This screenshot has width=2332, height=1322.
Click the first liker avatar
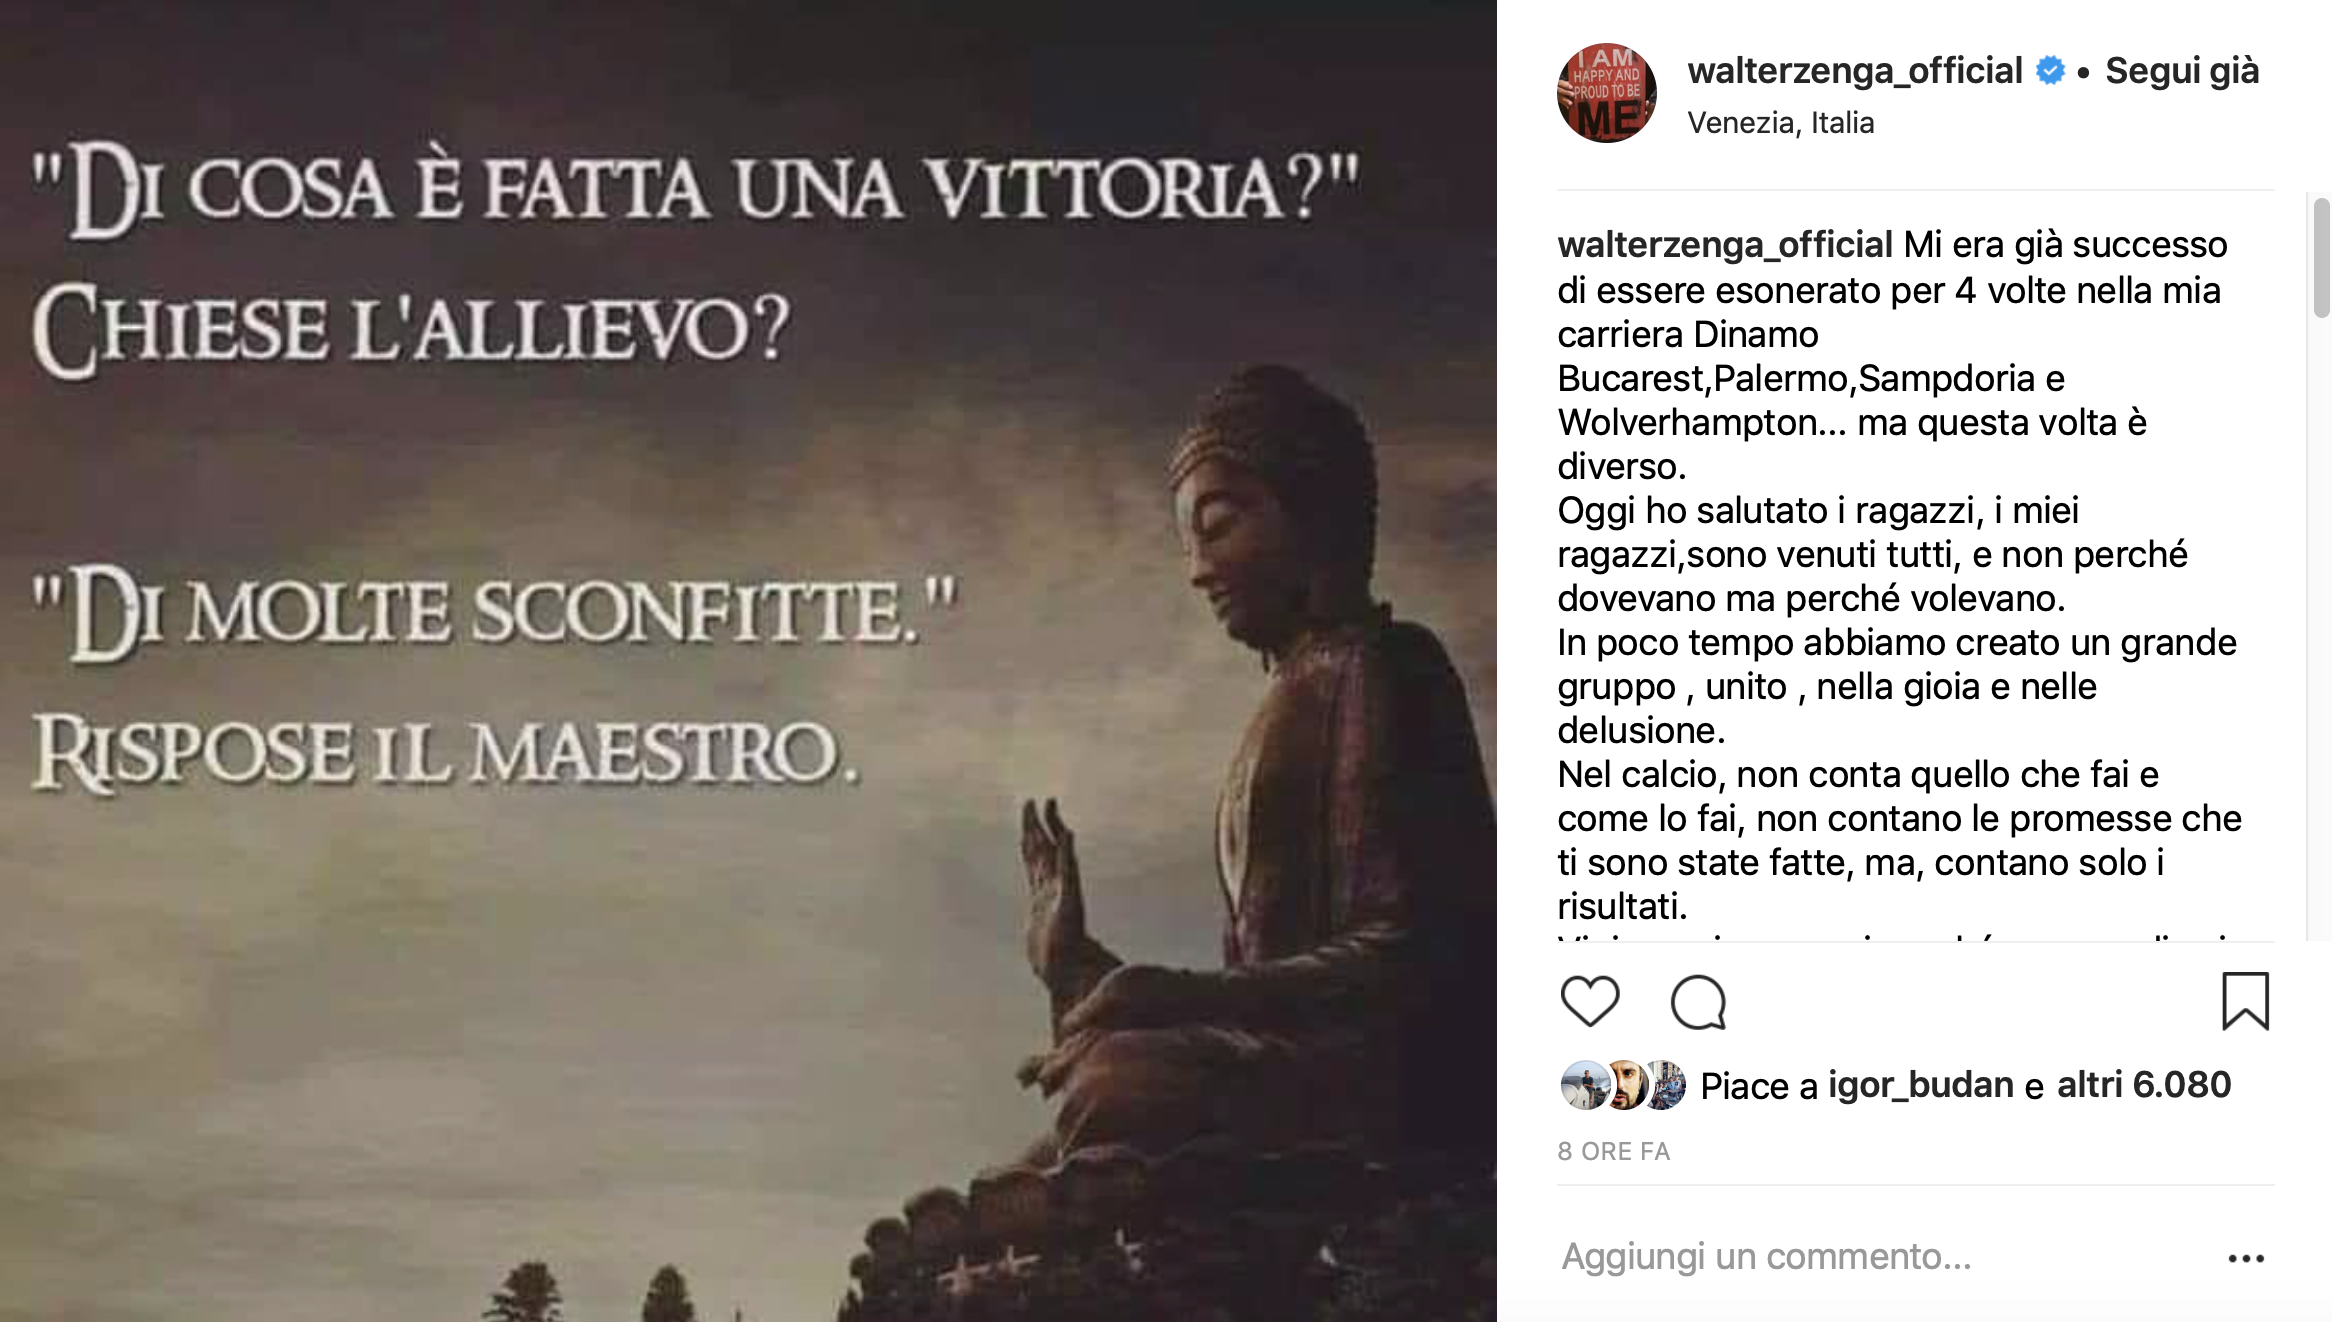(1584, 1085)
